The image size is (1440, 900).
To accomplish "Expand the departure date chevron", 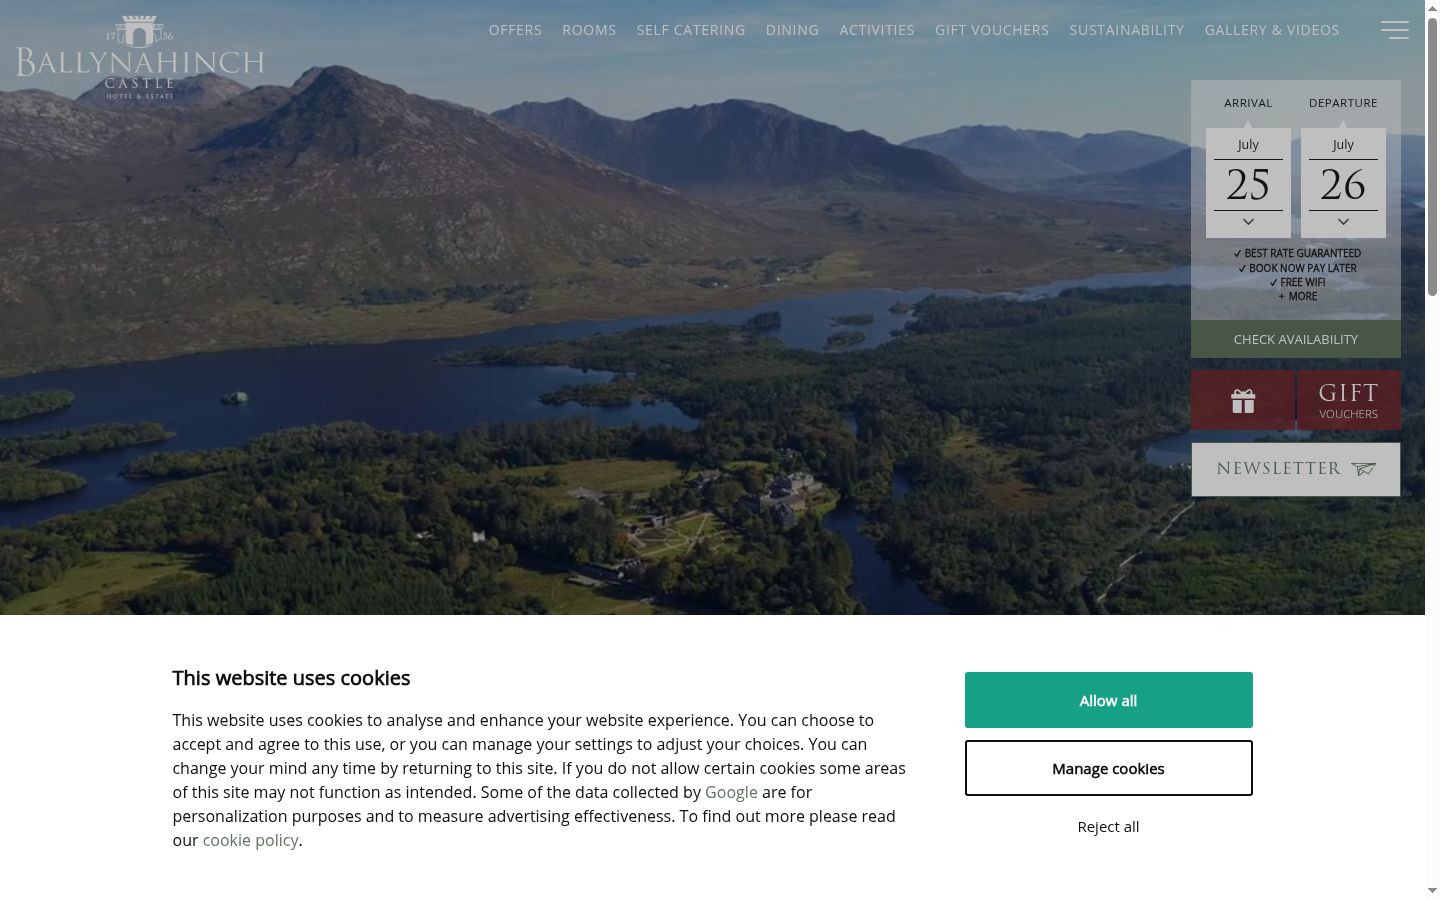I will [1343, 222].
